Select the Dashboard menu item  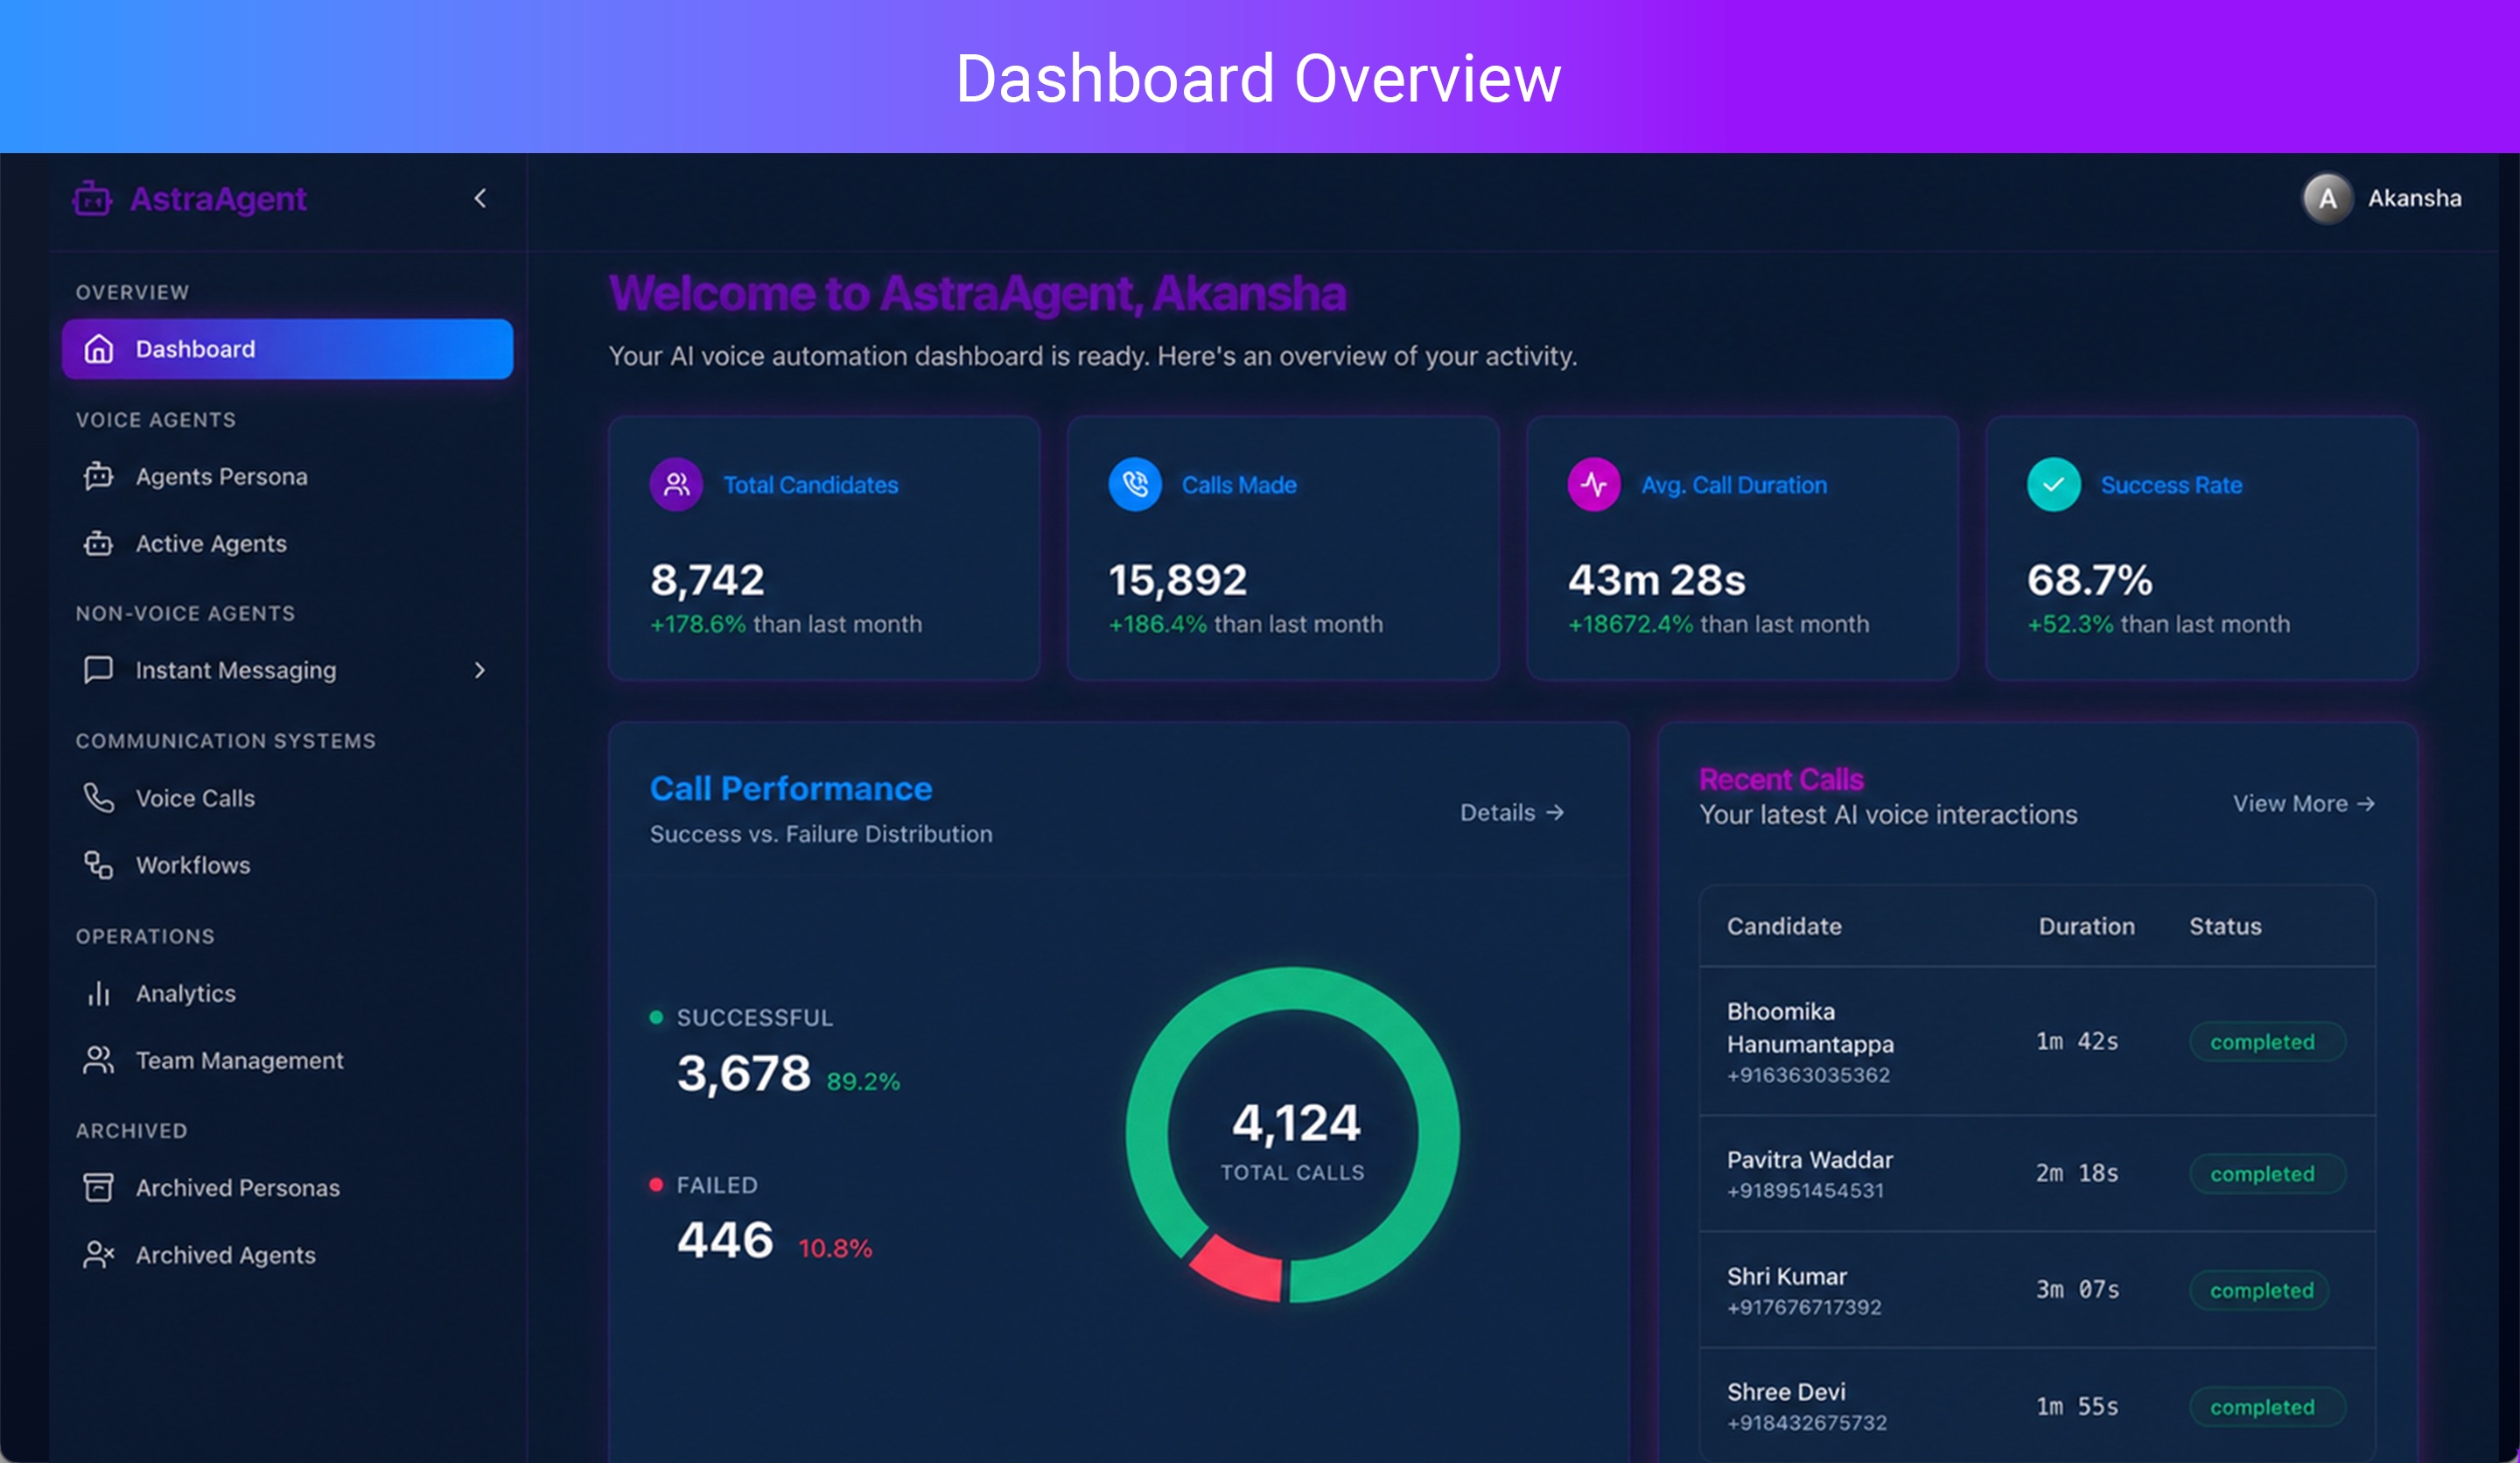(287, 349)
